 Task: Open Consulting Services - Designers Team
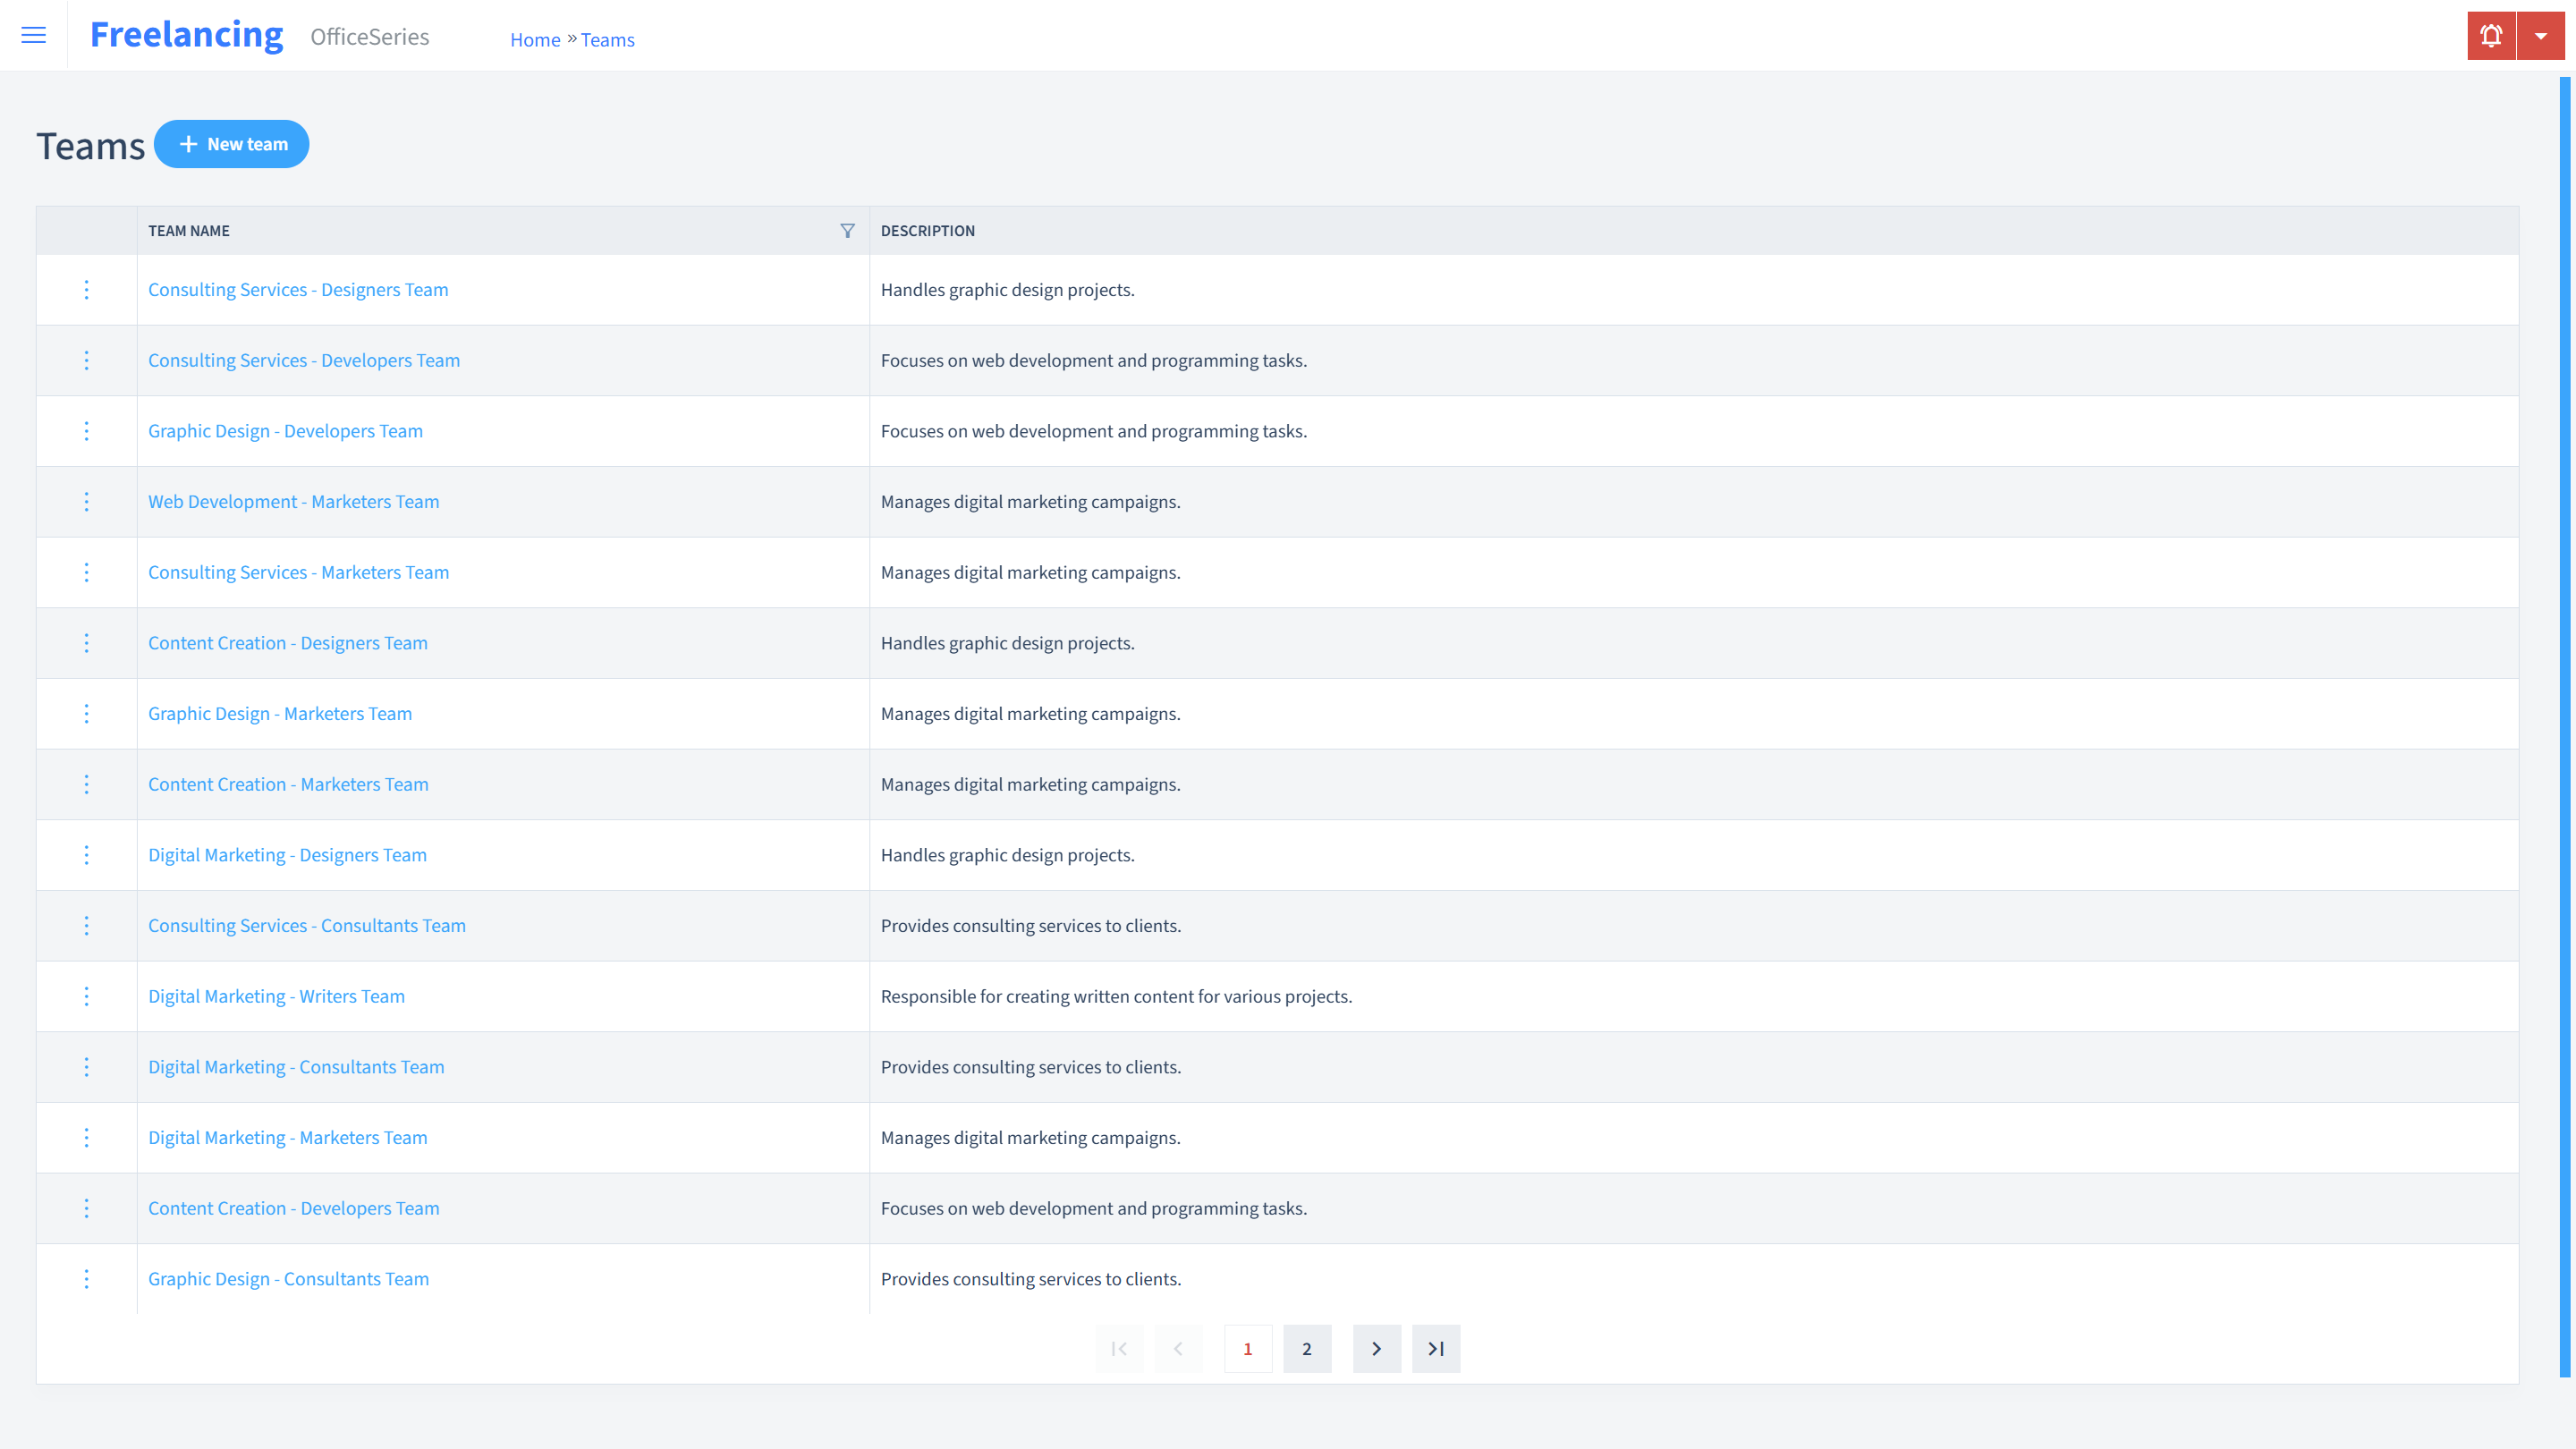pyautogui.click(x=299, y=288)
